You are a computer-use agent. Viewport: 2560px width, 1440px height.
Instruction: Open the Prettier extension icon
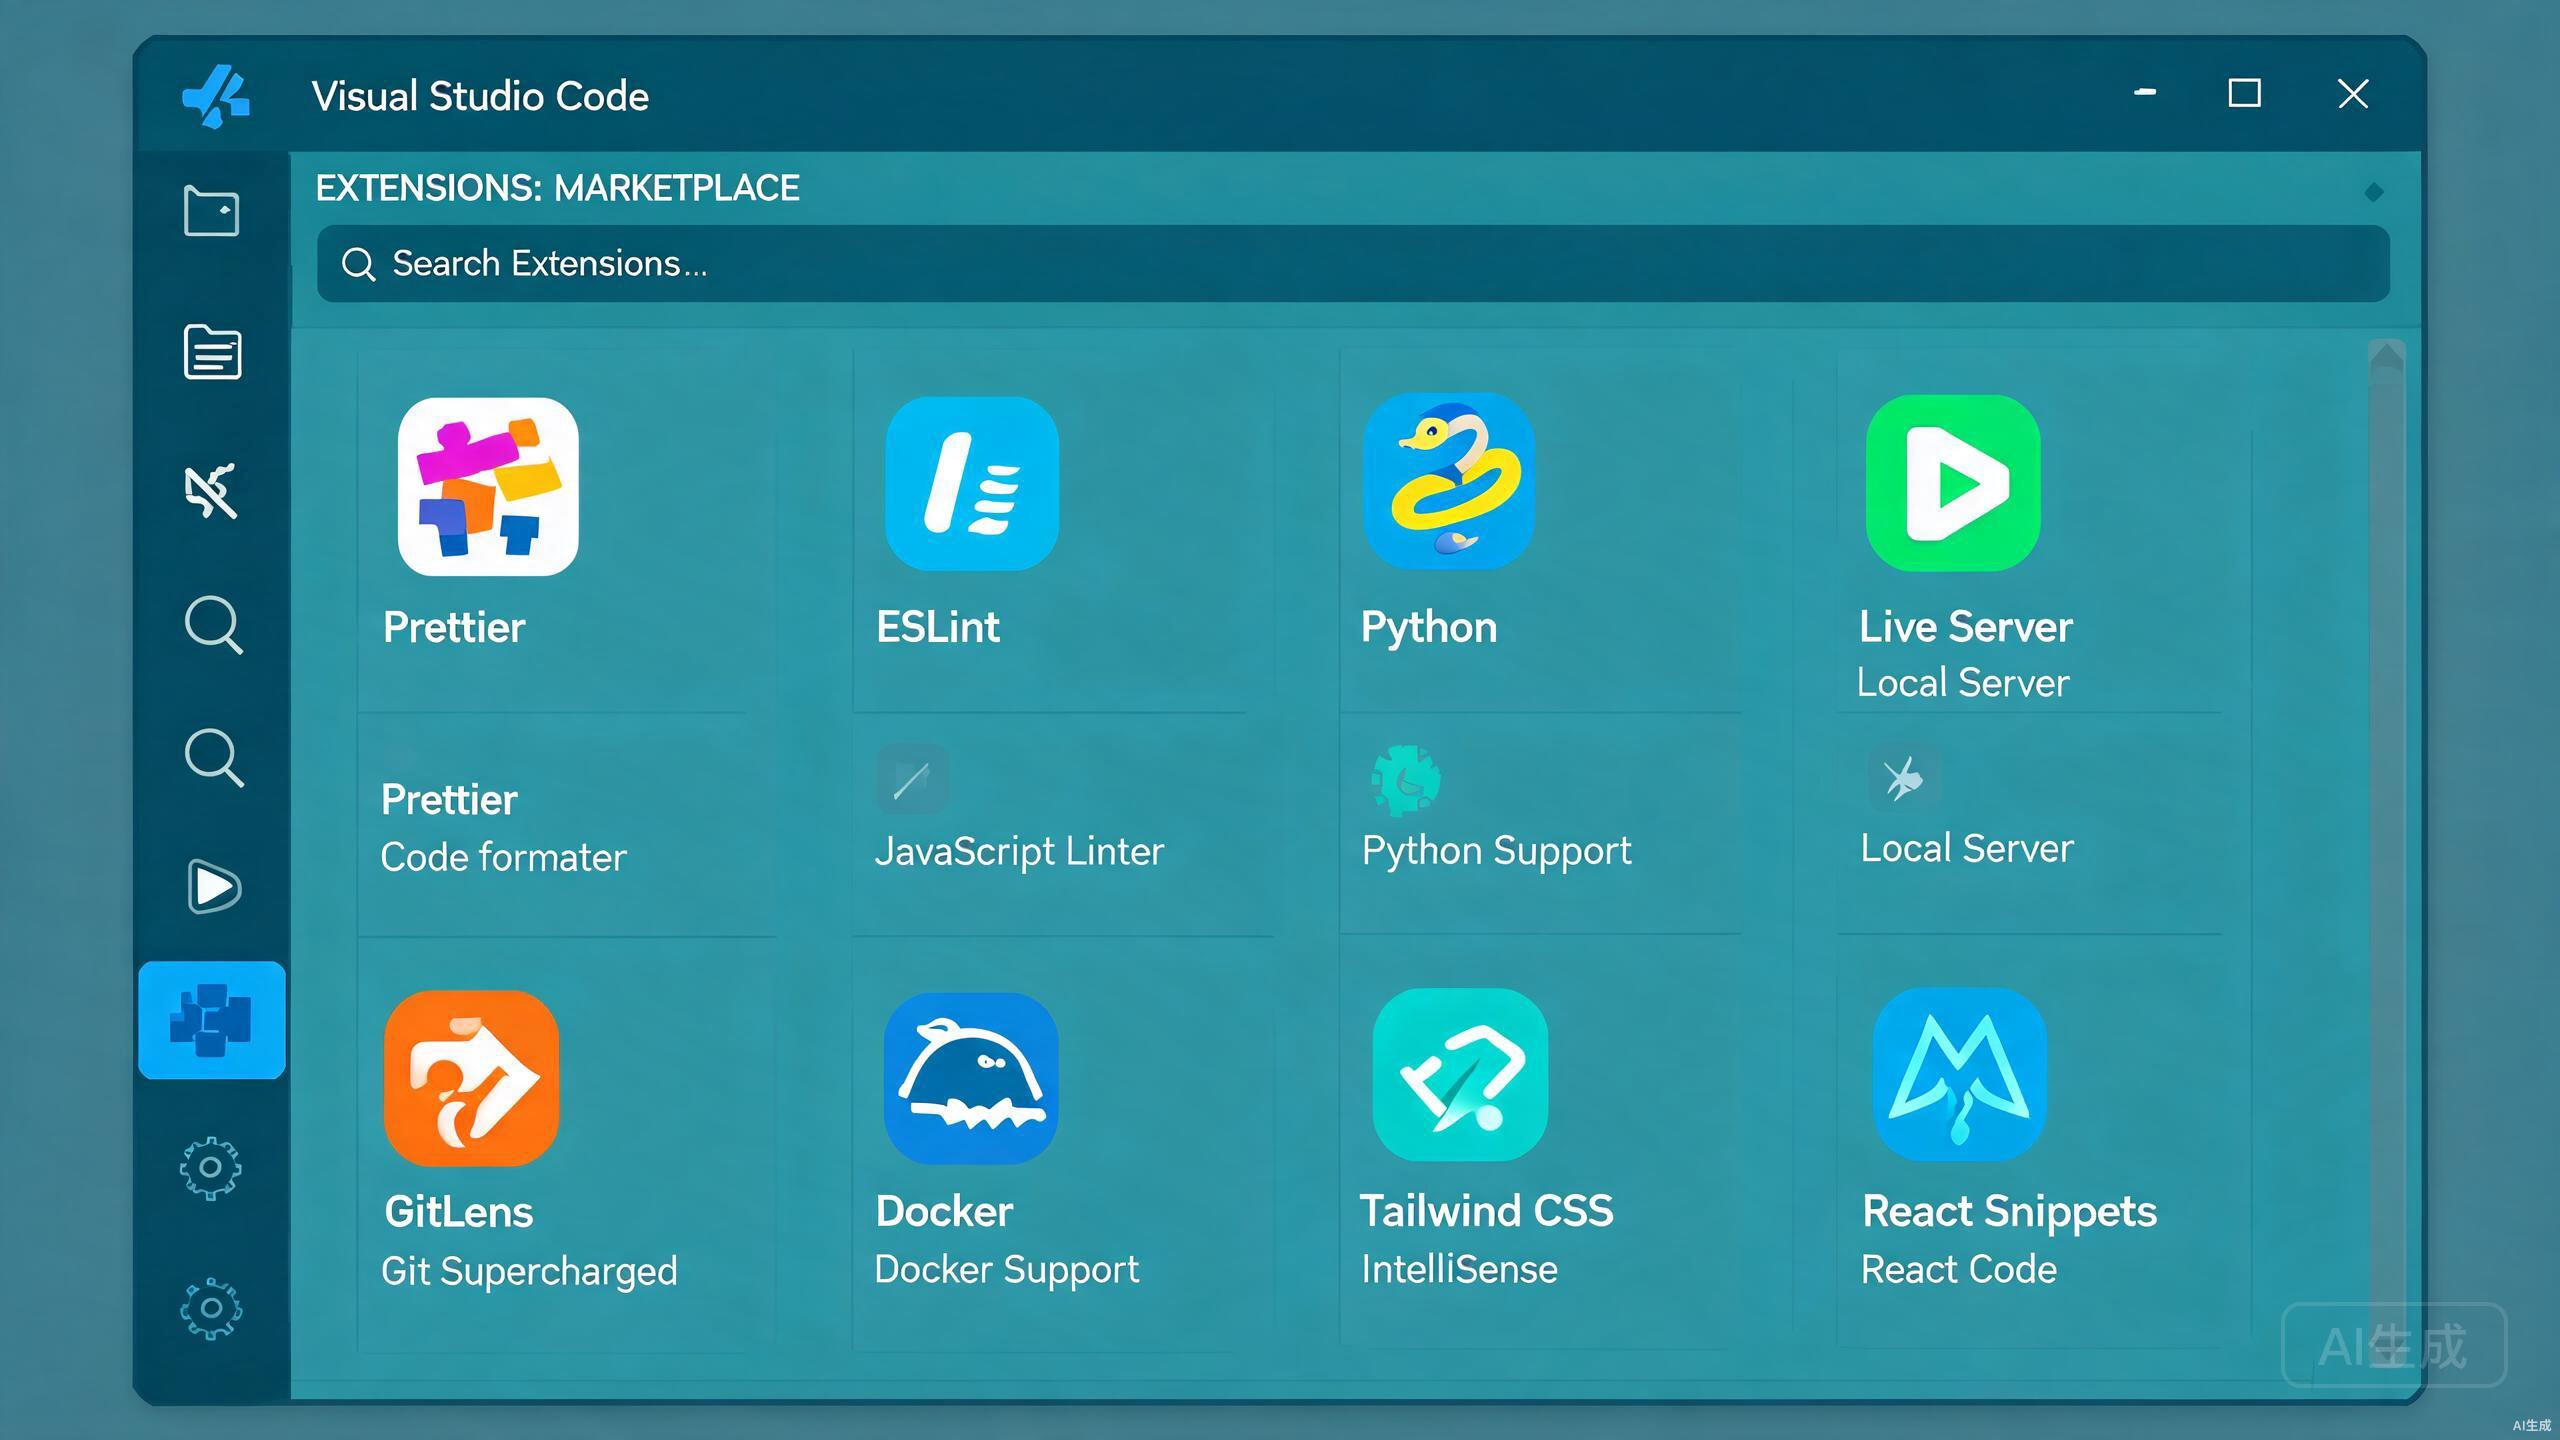(488, 486)
